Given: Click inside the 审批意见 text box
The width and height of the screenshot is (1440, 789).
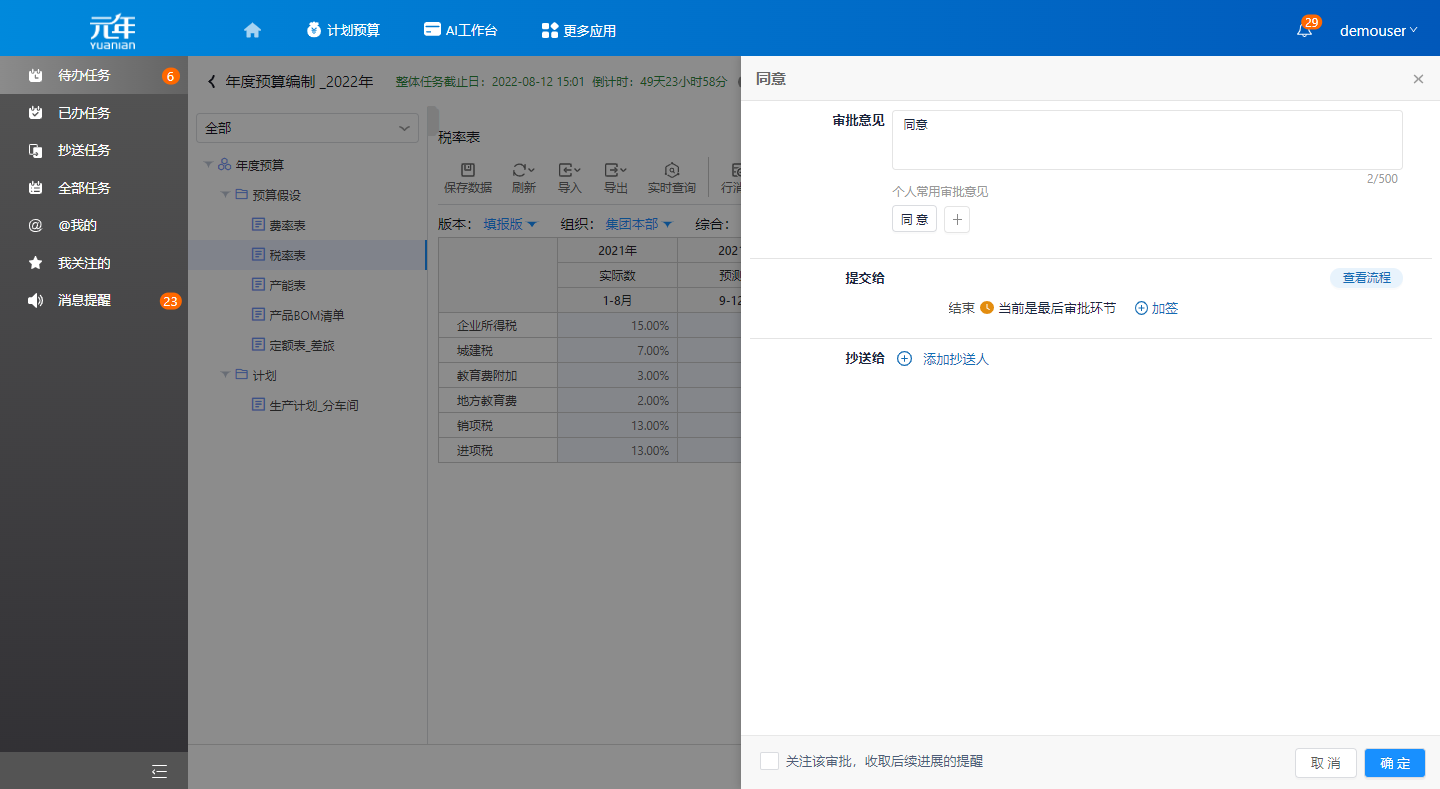Looking at the screenshot, I should tap(1146, 140).
